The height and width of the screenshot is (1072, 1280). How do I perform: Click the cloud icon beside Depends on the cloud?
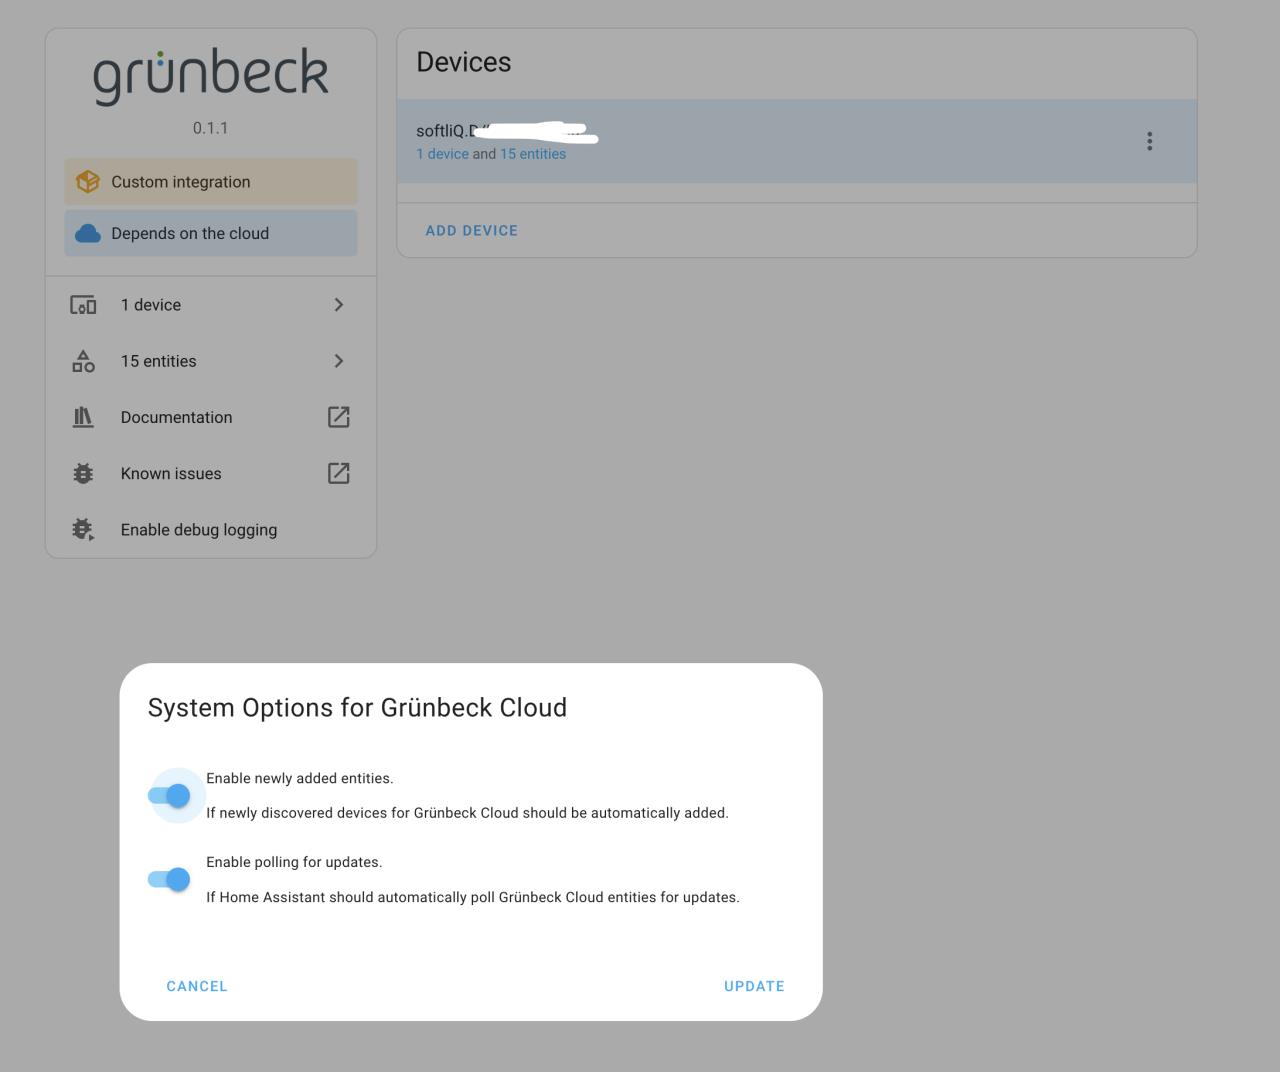[88, 233]
